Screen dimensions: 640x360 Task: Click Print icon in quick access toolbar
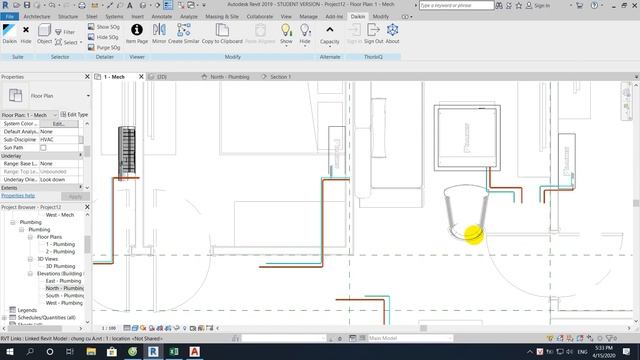click(x=82, y=5)
